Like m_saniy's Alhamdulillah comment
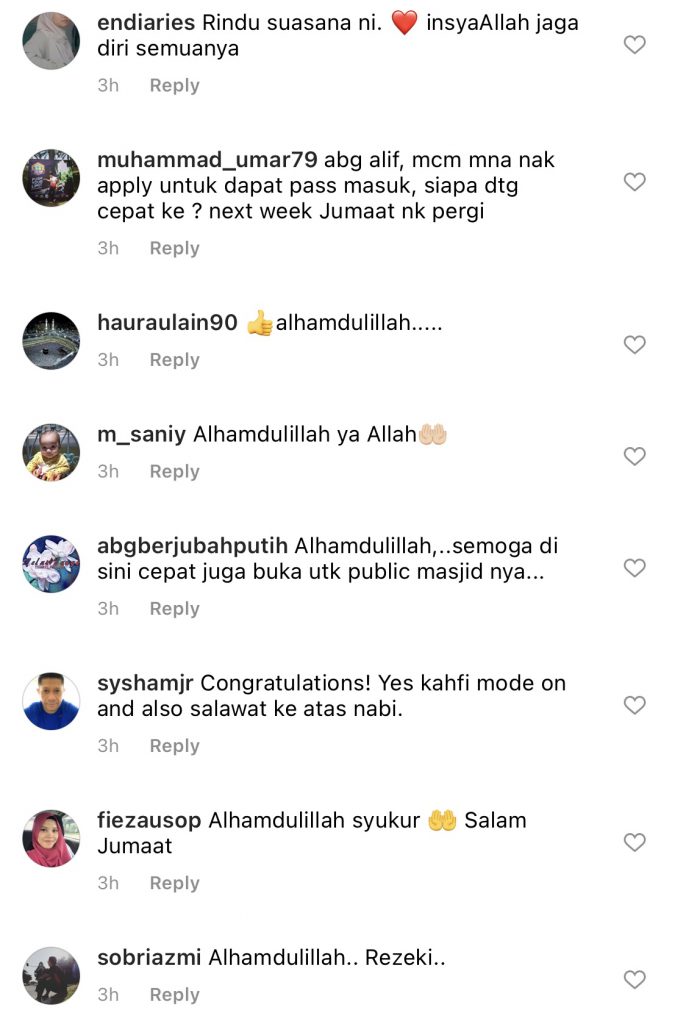The width and height of the screenshot is (686, 1024). point(634,456)
